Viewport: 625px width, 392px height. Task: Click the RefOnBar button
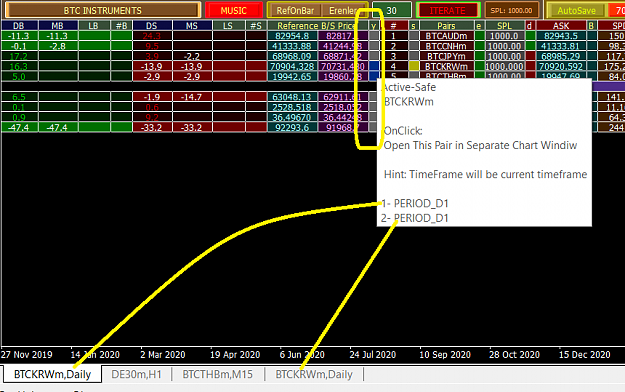[x=295, y=10]
